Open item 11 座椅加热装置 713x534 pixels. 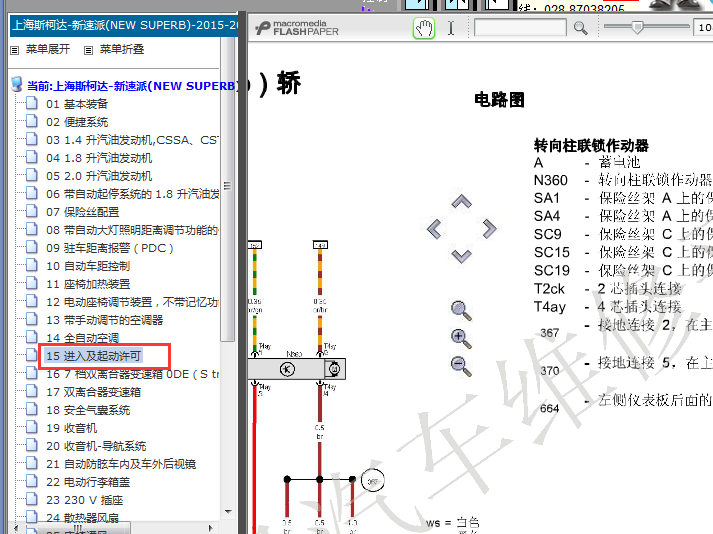click(88, 284)
